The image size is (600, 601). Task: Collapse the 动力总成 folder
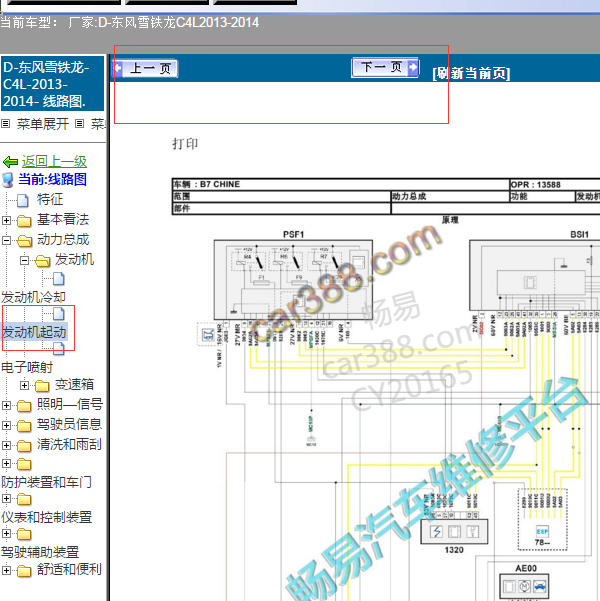click(6, 240)
